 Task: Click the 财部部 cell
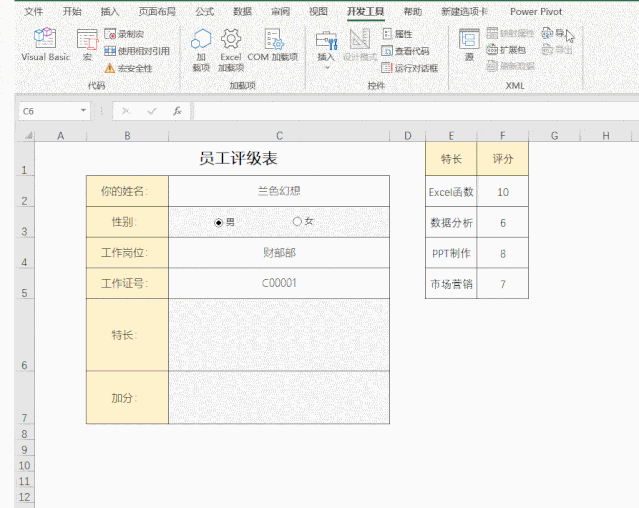point(279,253)
